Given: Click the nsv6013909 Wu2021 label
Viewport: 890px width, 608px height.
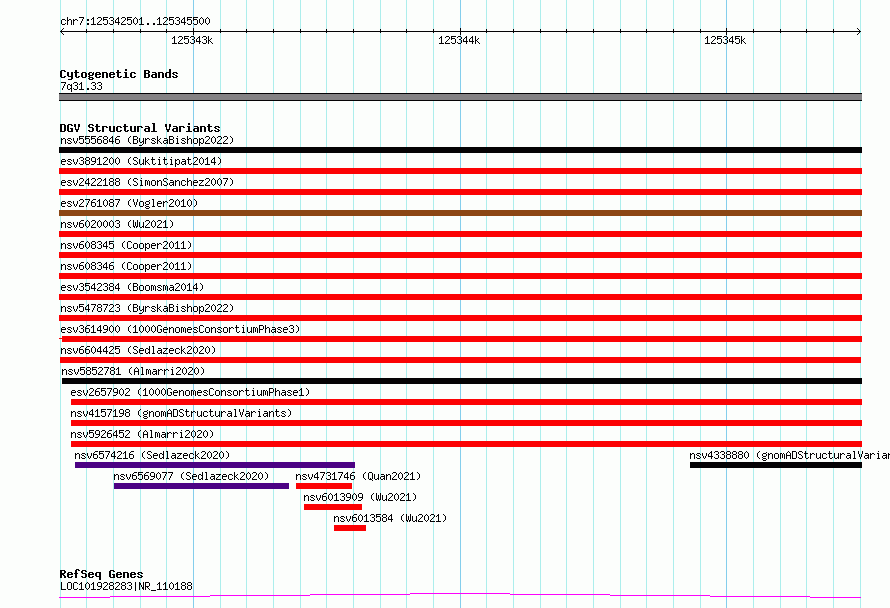Looking at the screenshot, I should pyautogui.click(x=360, y=497).
